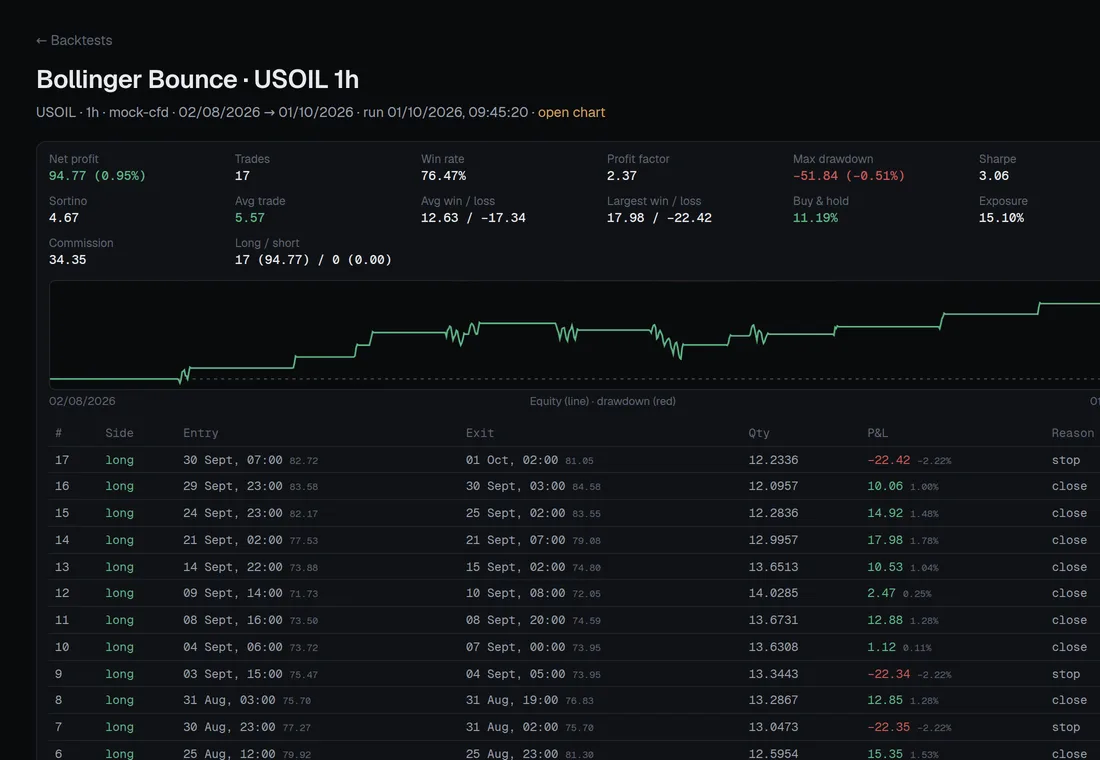
Task: Select Net profit value 94.77 (0.95%)
Action: click(97, 175)
